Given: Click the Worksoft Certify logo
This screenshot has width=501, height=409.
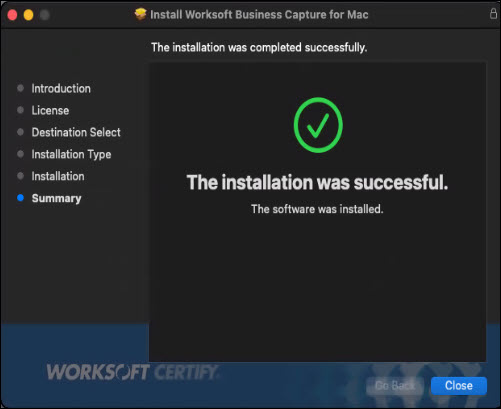Looking at the screenshot, I should pos(133,372).
